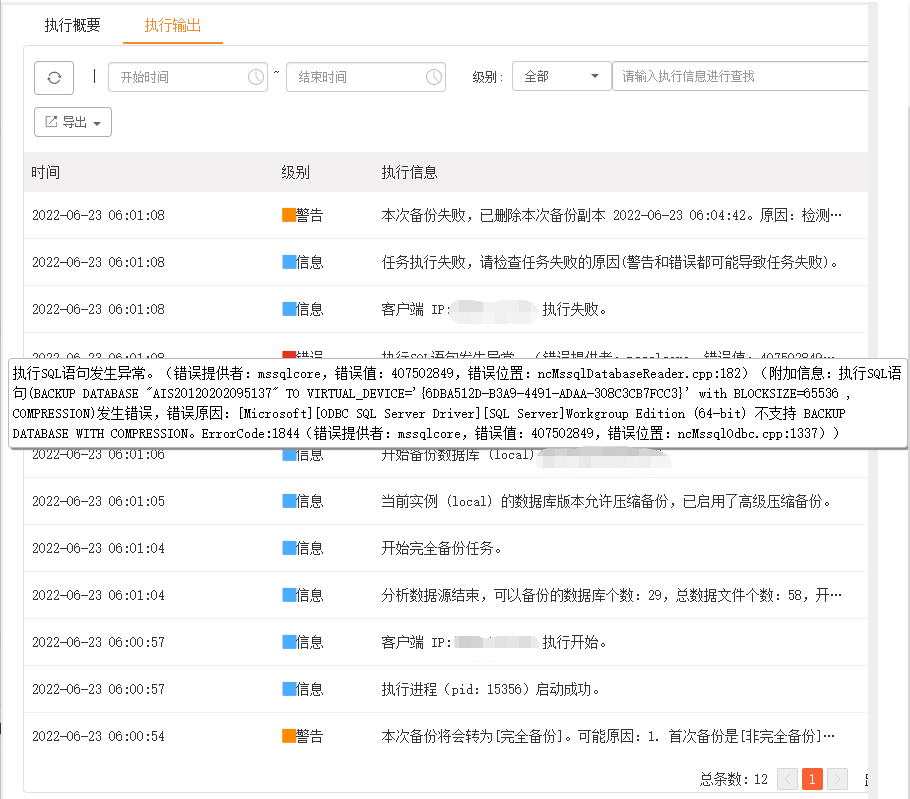Focus the 结束时间 input field
The image size is (910, 799).
pos(366,77)
